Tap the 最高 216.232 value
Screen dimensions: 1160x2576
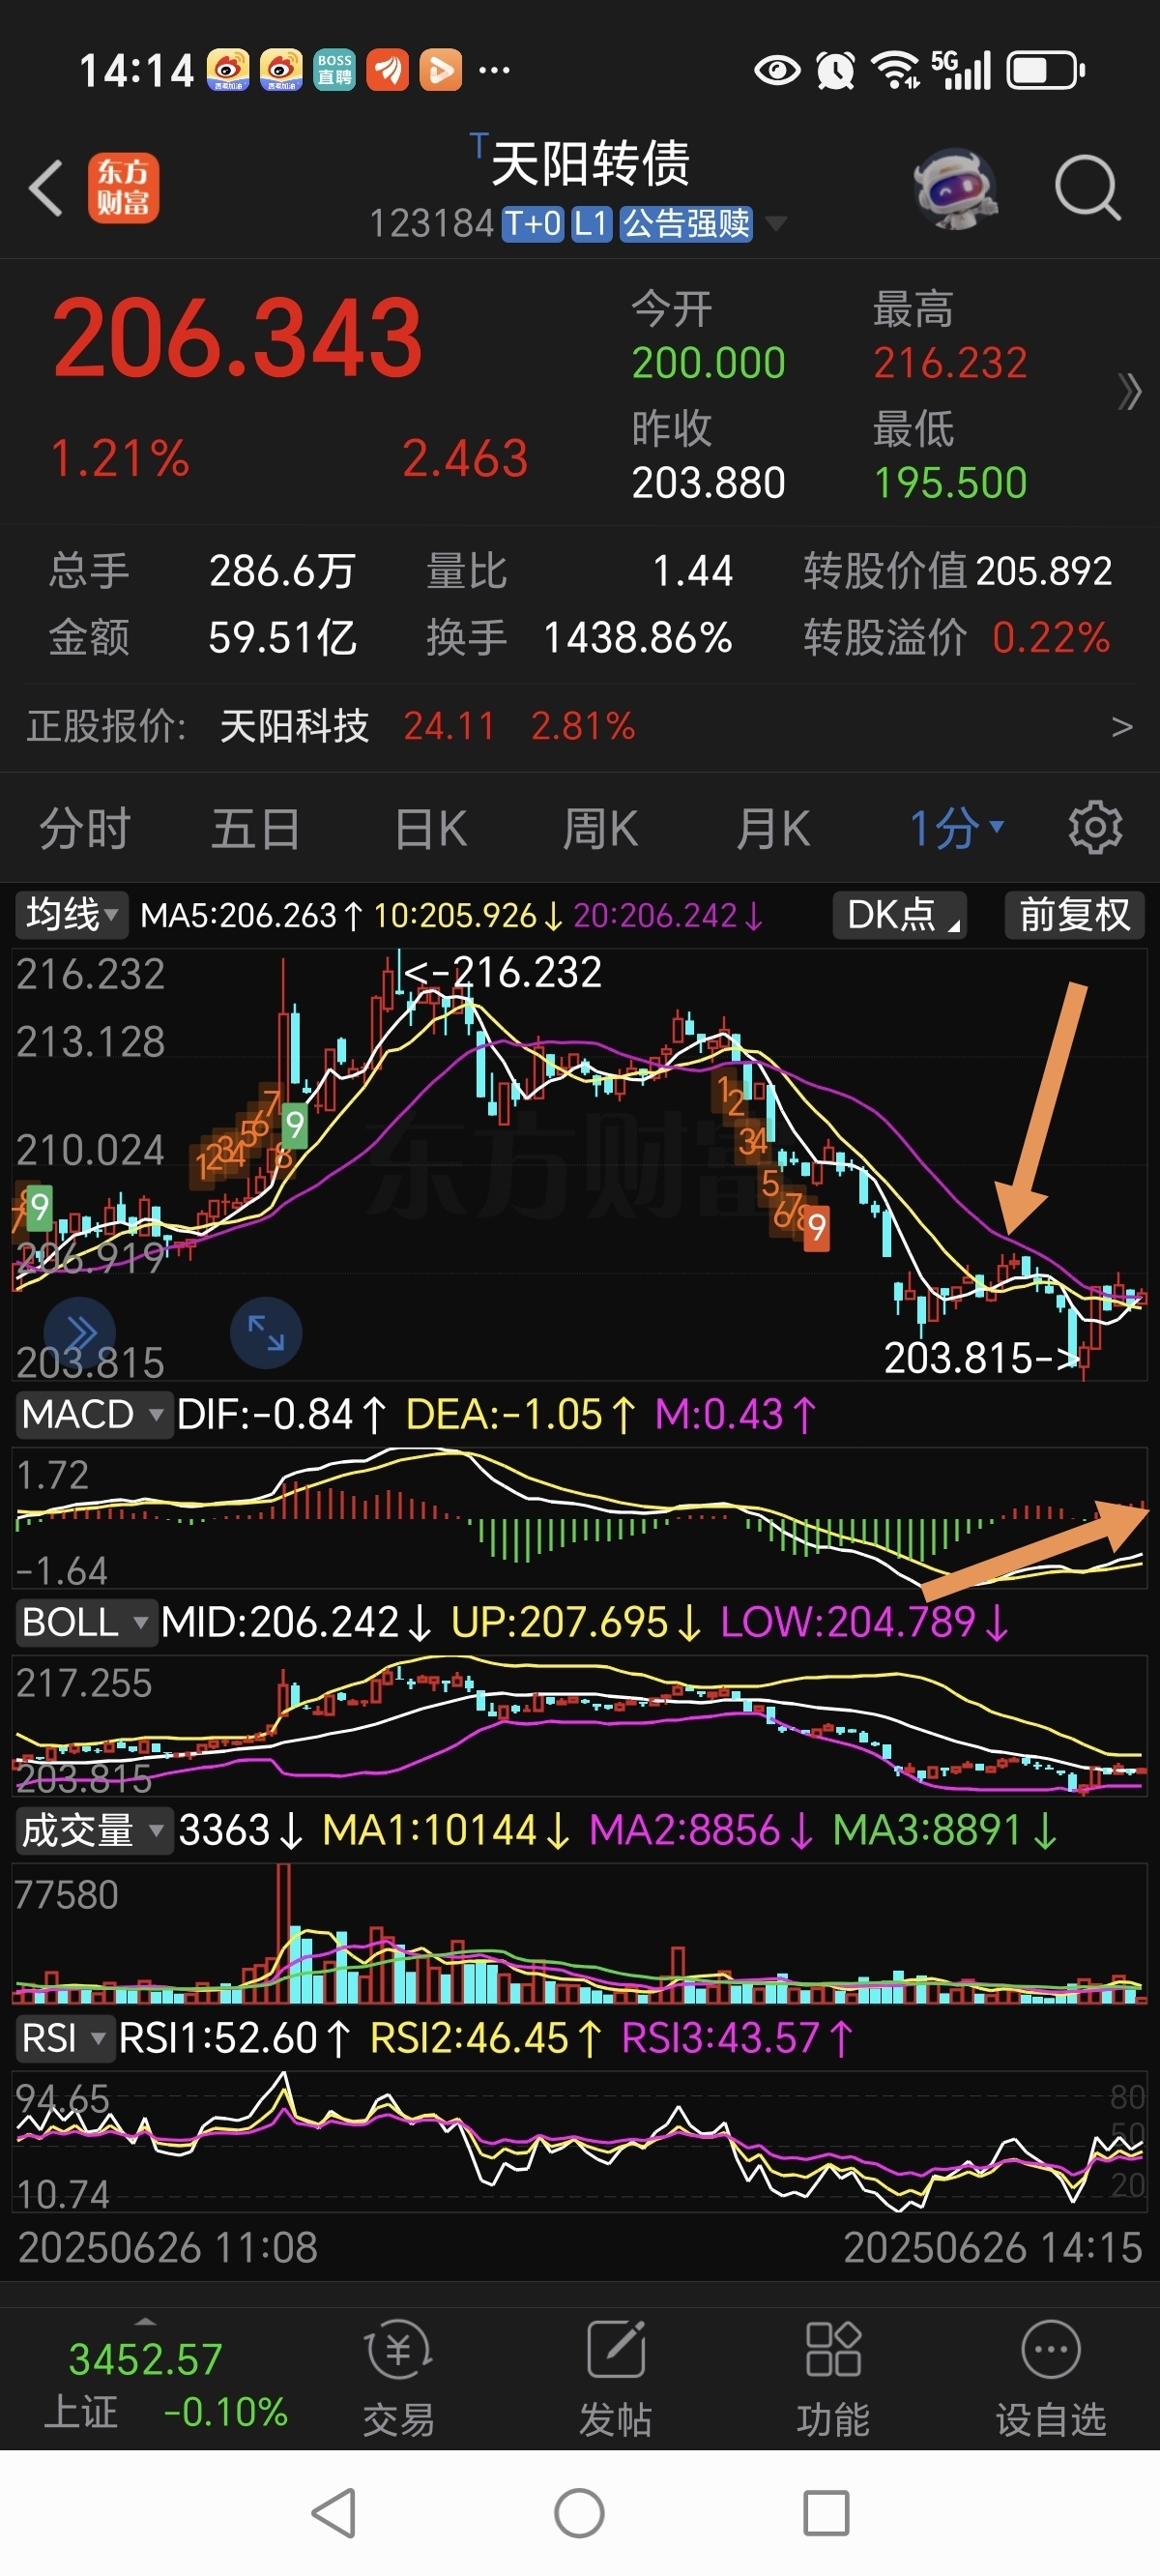(950, 362)
